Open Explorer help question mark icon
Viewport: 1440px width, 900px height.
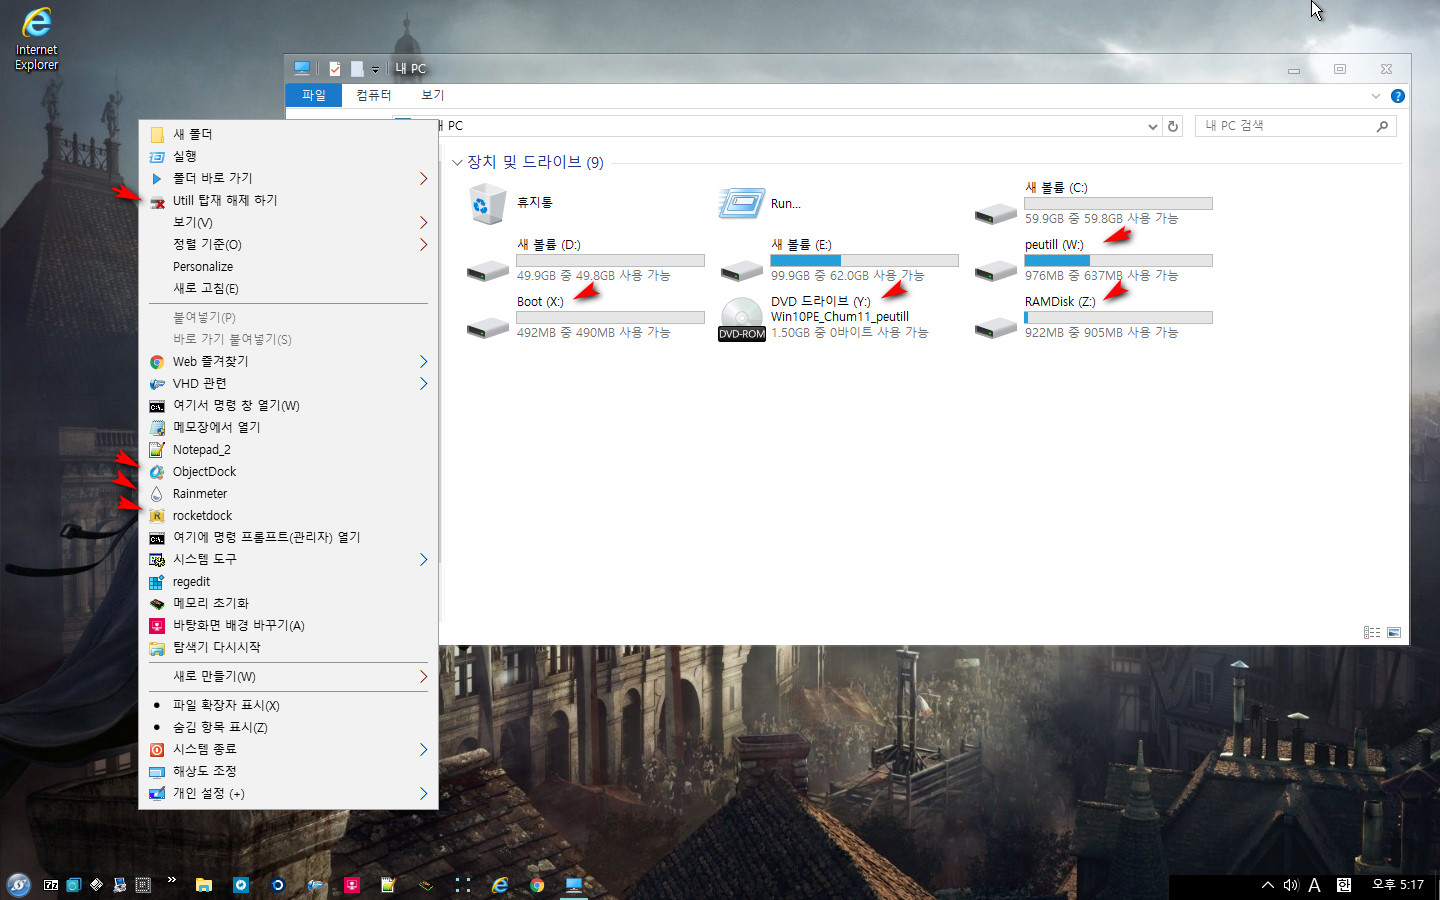click(x=1397, y=96)
